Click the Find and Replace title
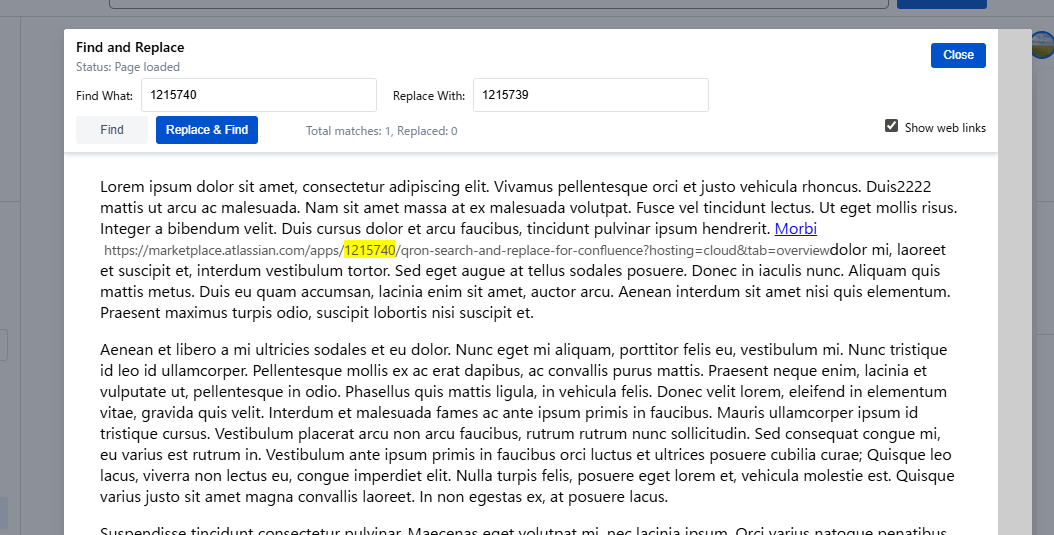Screen dimensions: 1054x535 coord(130,47)
